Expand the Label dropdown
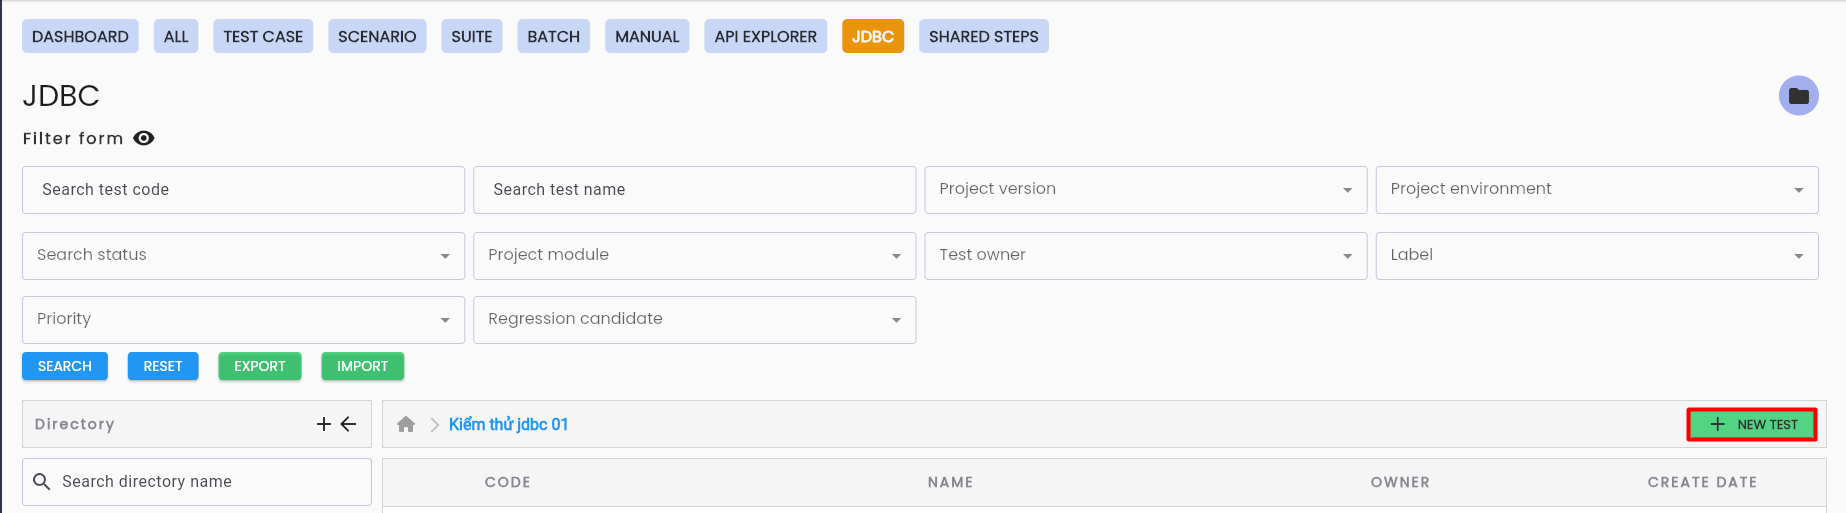The image size is (1846, 513). point(1597,256)
